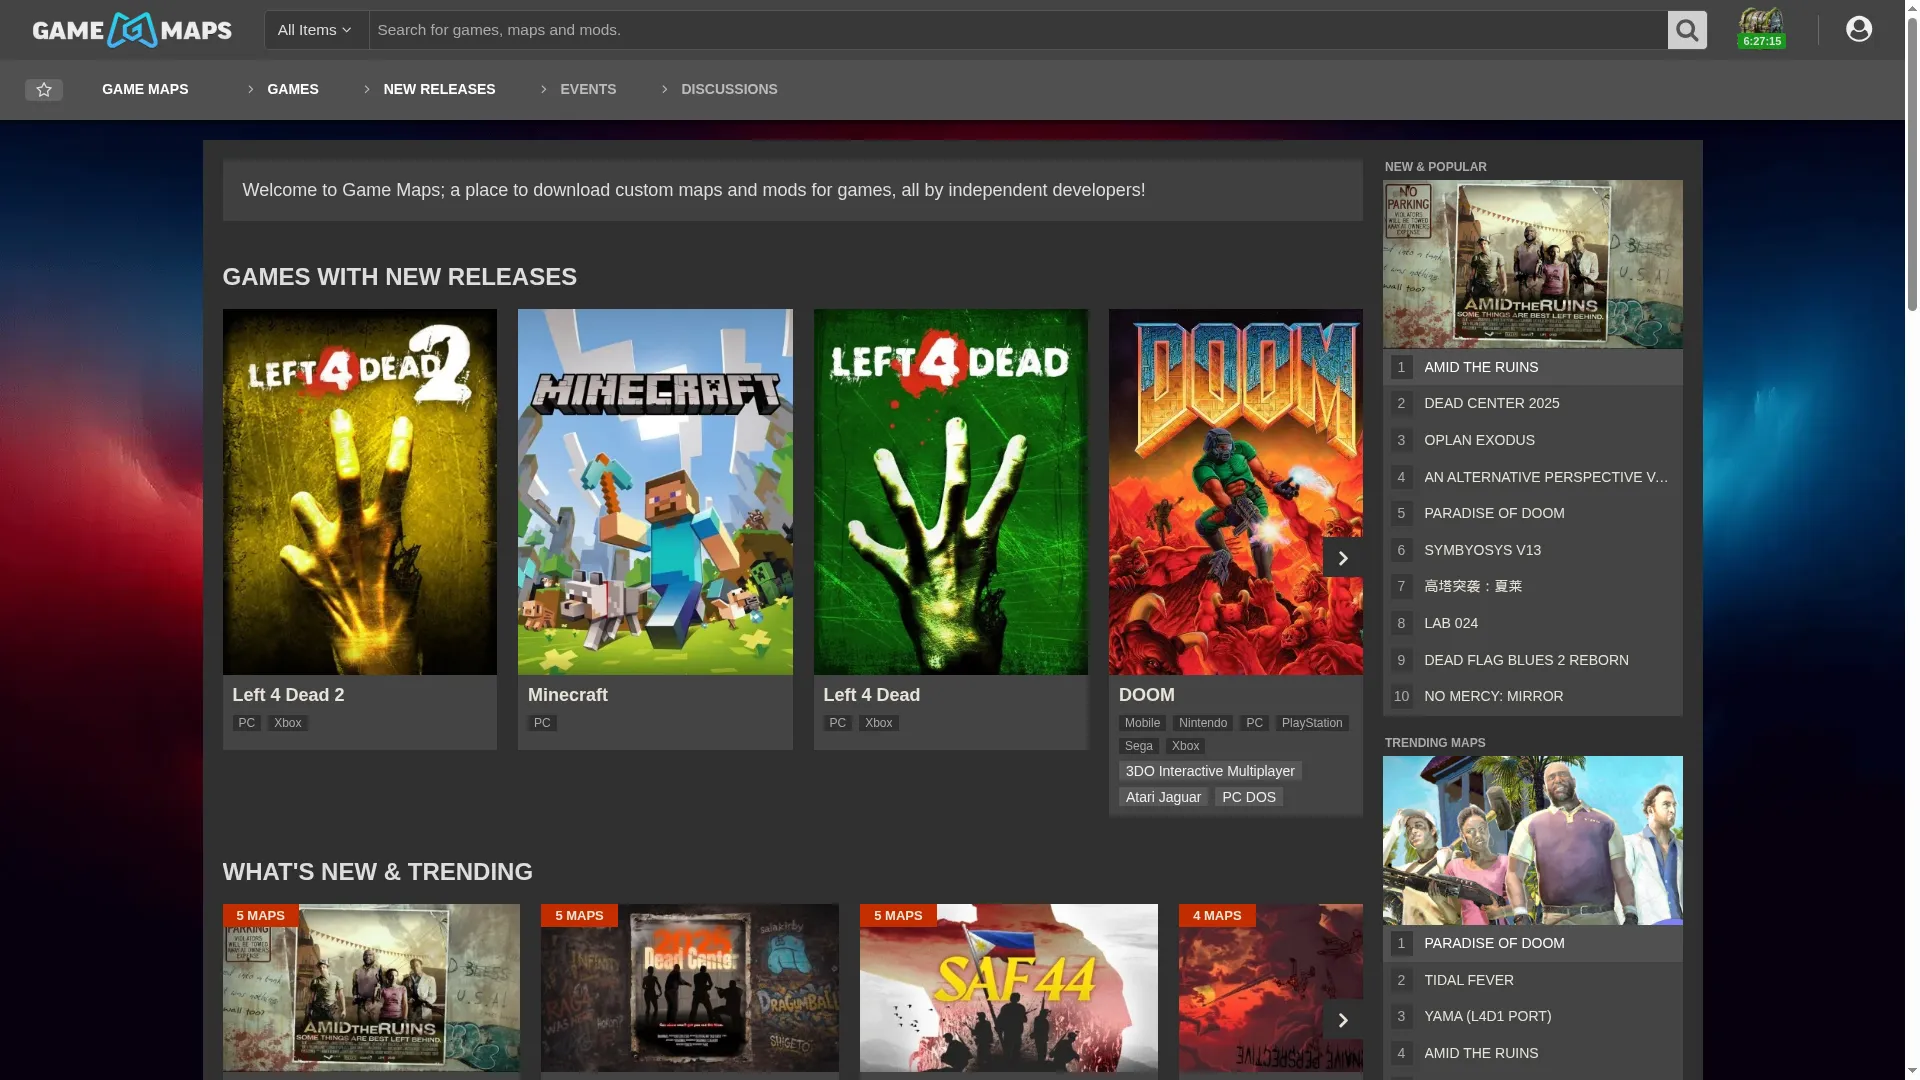Open the event countdown timer 6:27:15 icon
This screenshot has height=1080, width=1920.
(x=1761, y=28)
